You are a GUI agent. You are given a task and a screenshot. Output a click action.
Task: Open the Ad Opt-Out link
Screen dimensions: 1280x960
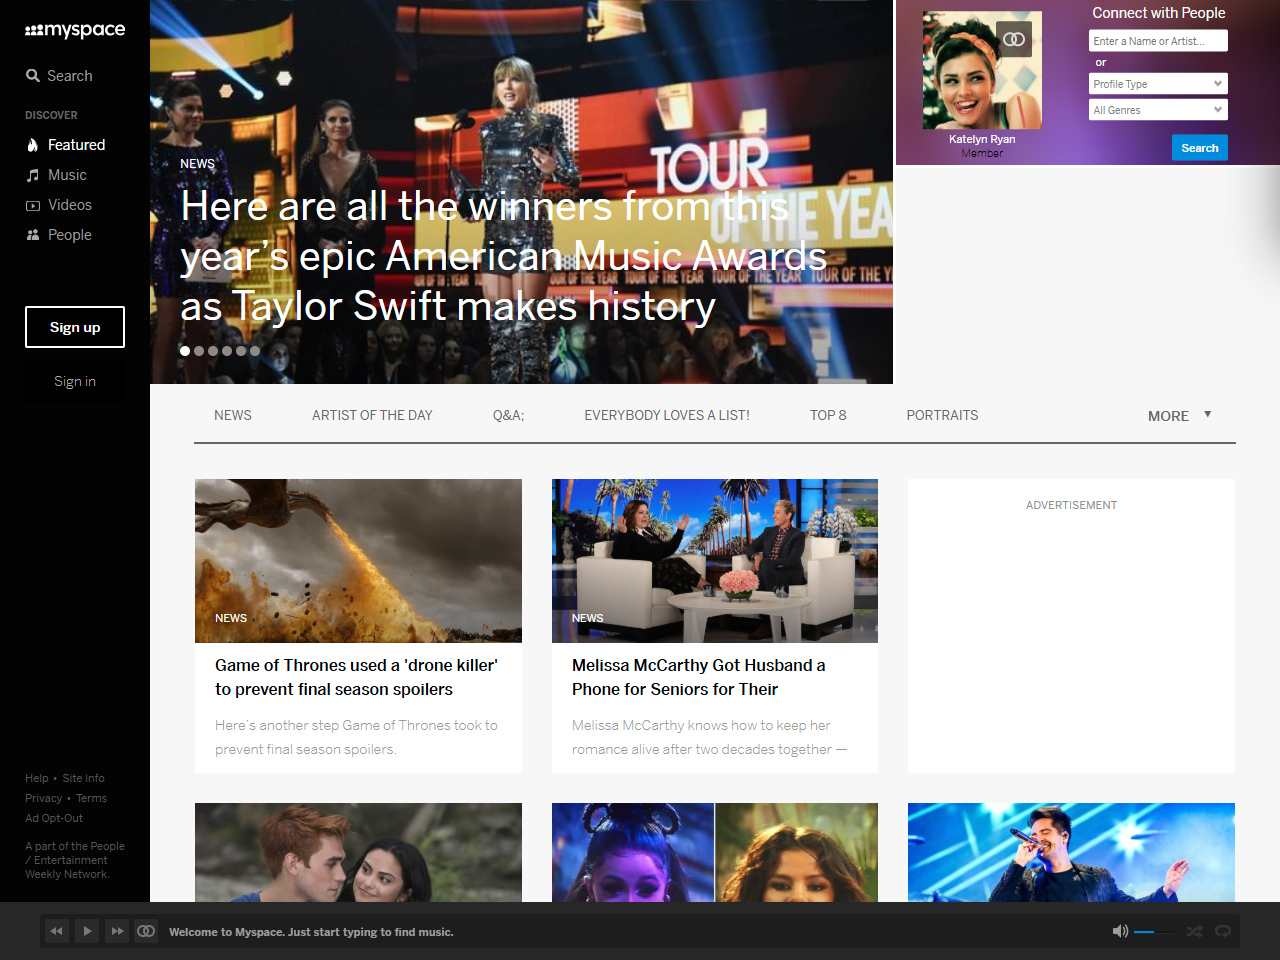click(x=54, y=818)
